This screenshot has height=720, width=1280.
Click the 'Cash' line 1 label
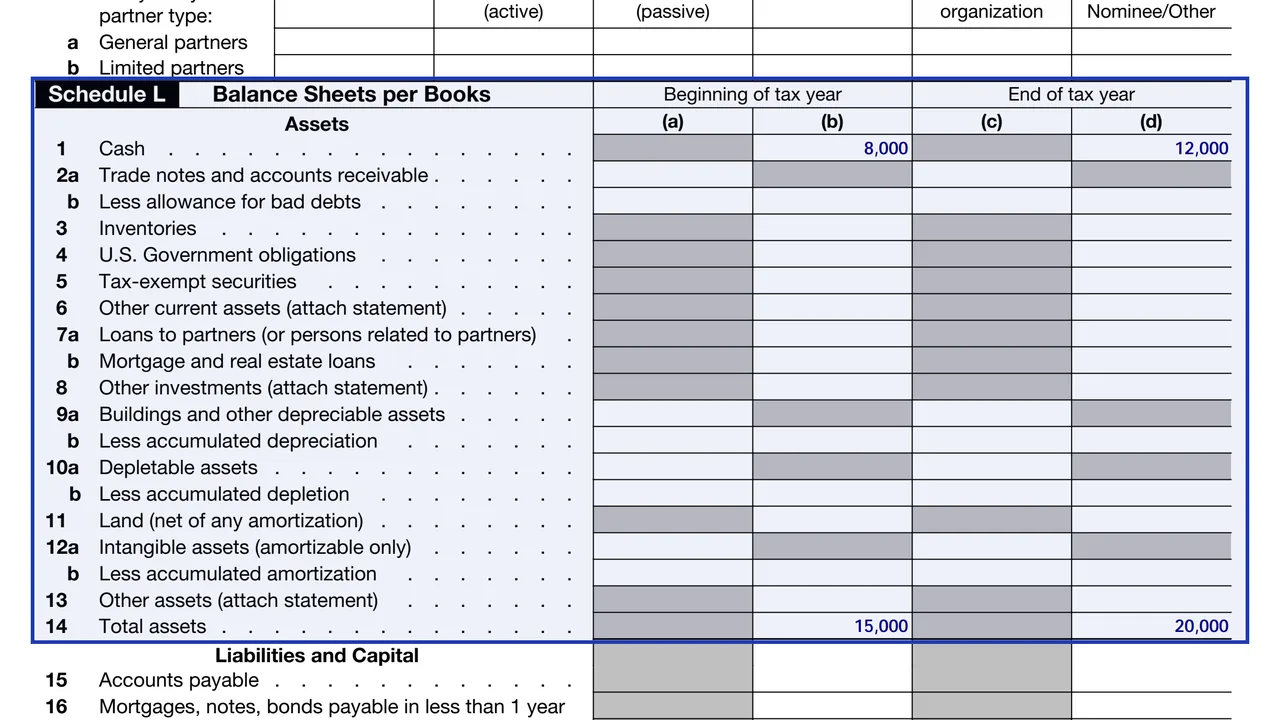point(122,149)
